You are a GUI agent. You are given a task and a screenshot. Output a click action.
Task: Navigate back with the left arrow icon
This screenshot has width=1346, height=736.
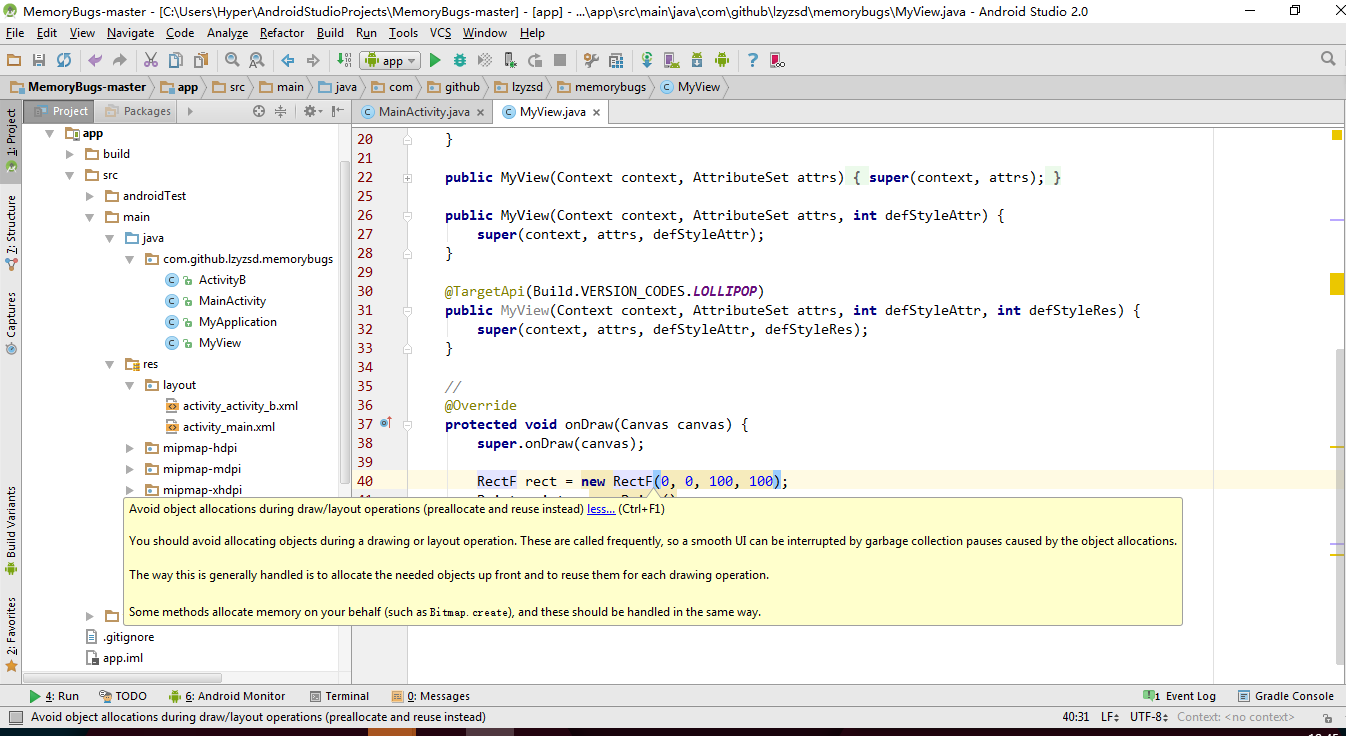[x=288, y=60]
